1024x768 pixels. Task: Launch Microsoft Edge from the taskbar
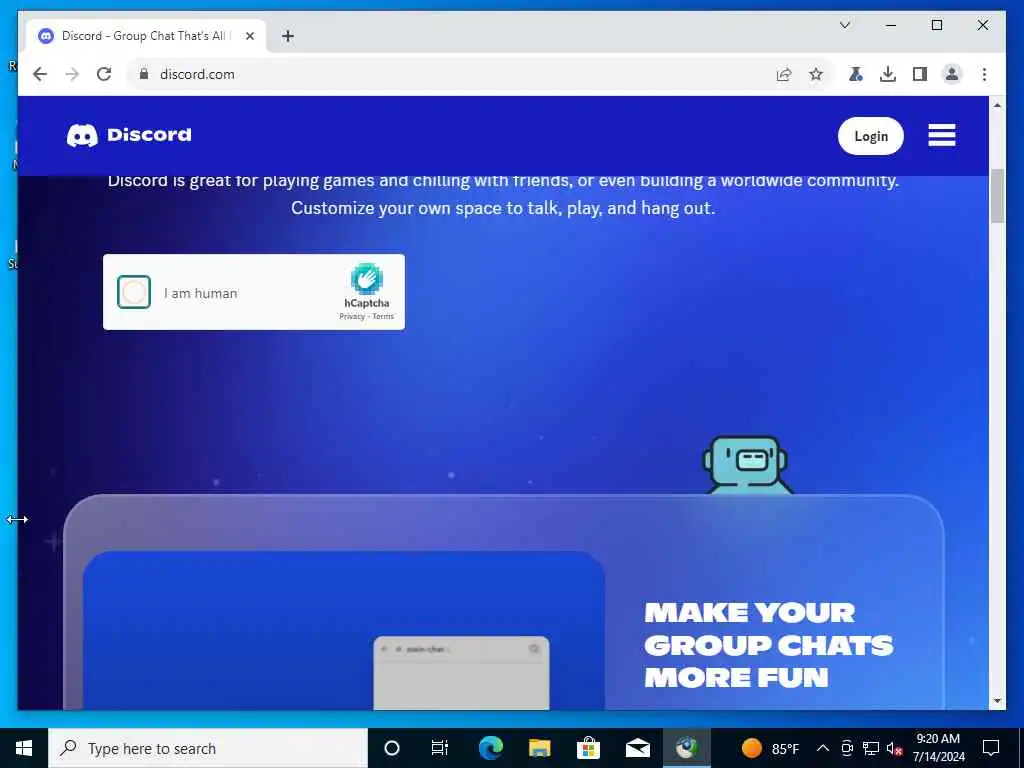[490, 748]
